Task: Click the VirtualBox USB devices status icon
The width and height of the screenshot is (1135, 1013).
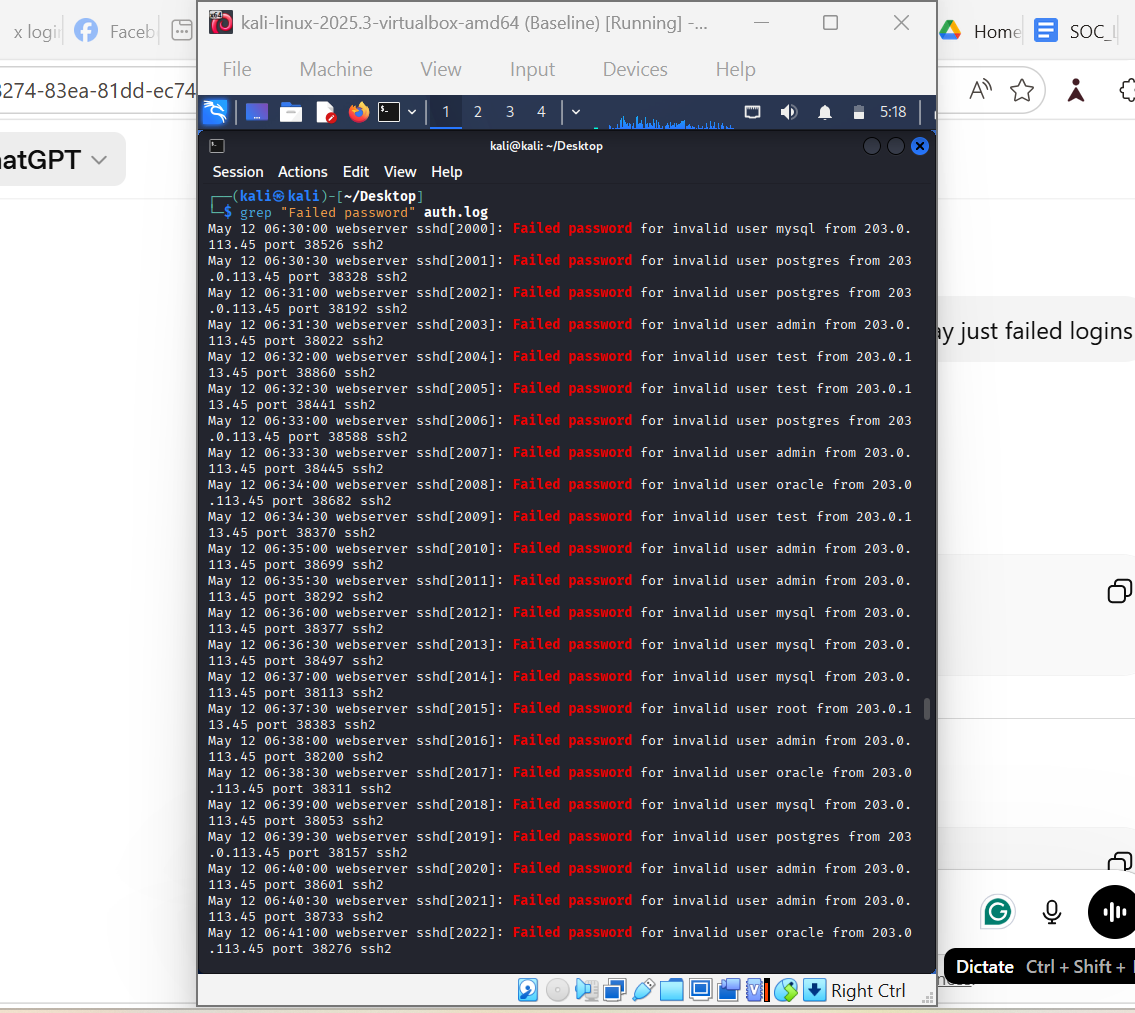Action: coord(644,990)
